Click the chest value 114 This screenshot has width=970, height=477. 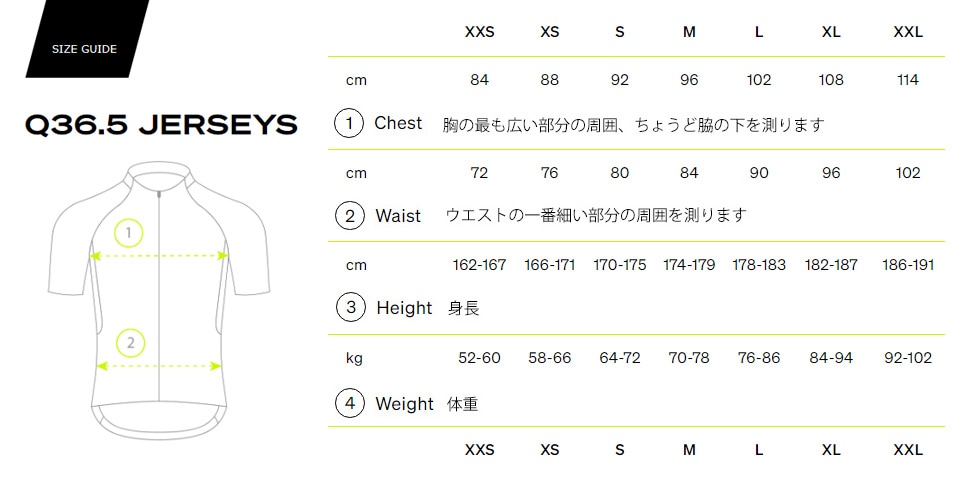point(907,80)
